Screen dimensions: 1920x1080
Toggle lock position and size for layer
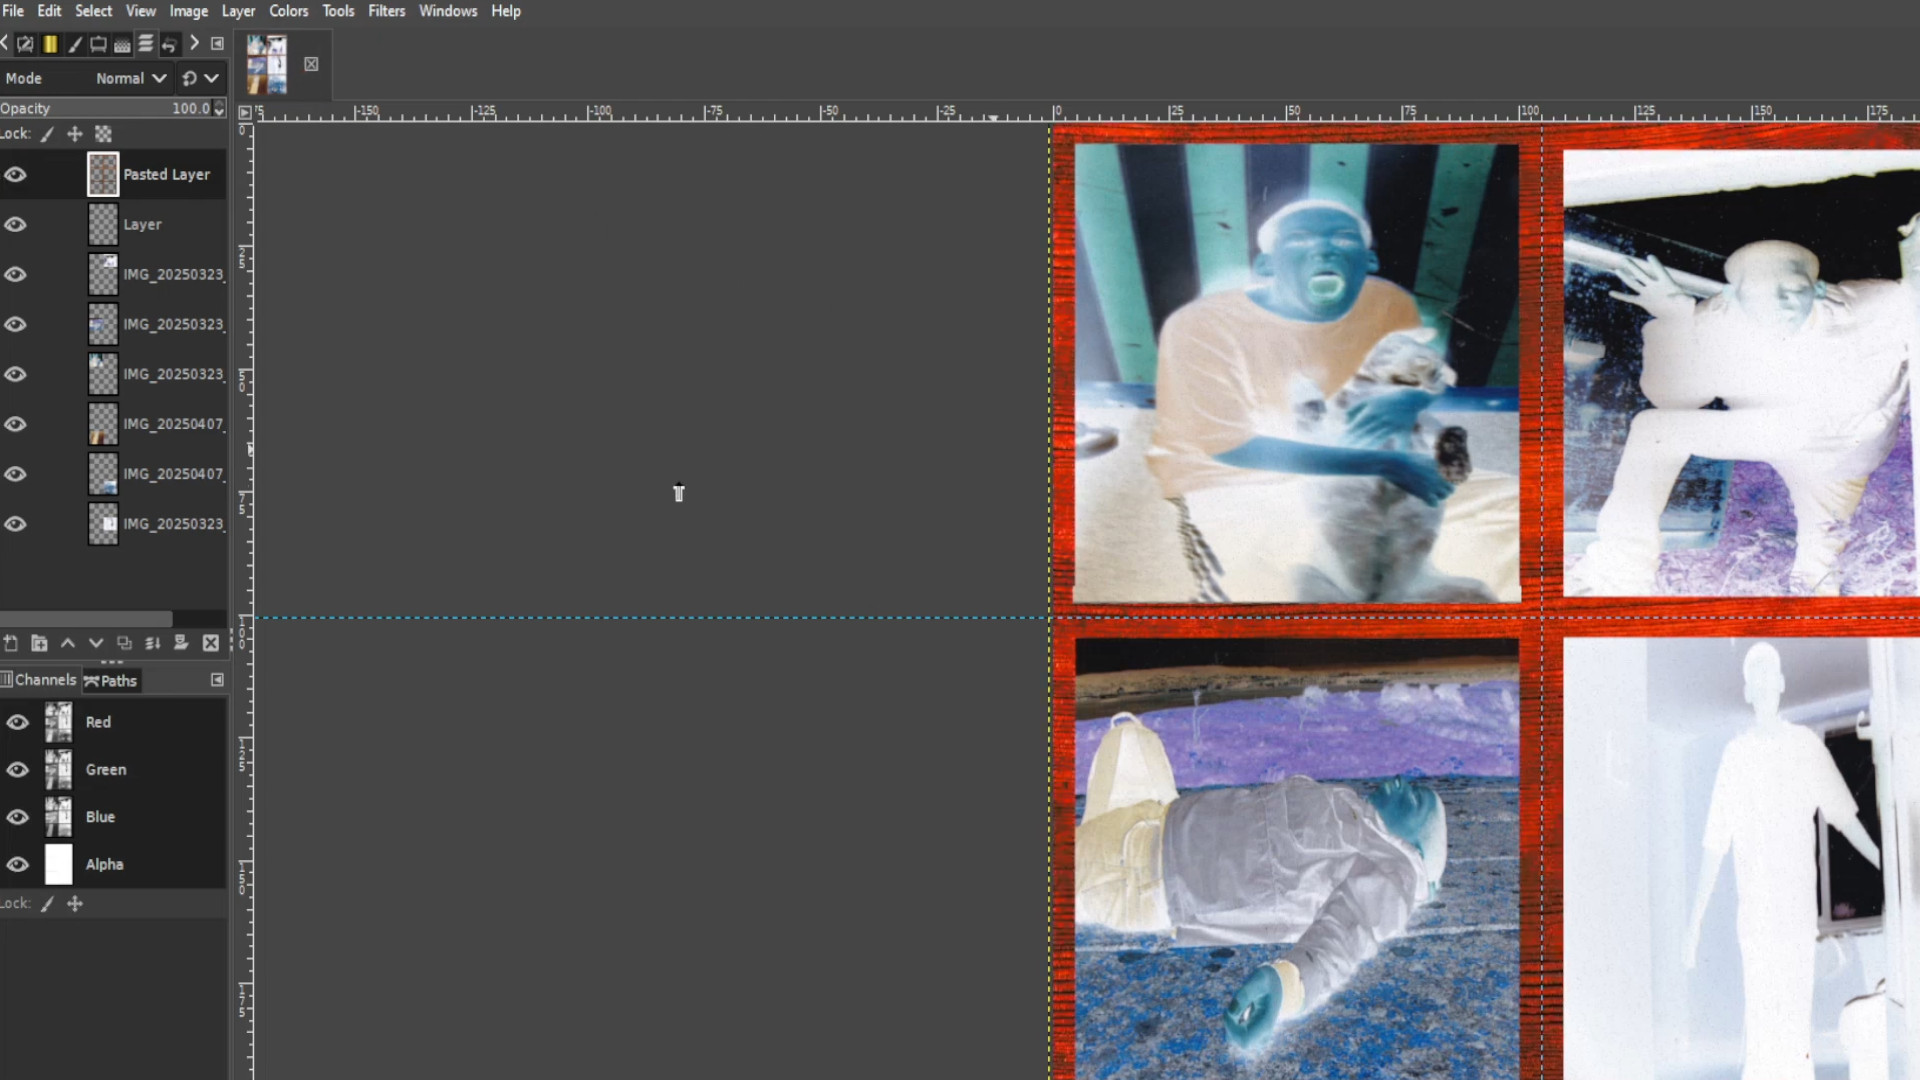(x=75, y=134)
